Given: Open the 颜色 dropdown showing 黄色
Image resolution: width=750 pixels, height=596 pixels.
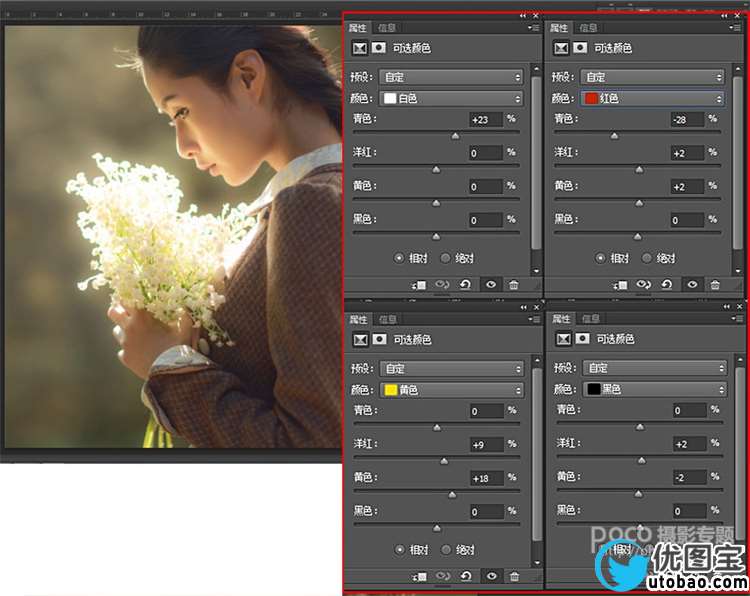Looking at the screenshot, I should [452, 390].
